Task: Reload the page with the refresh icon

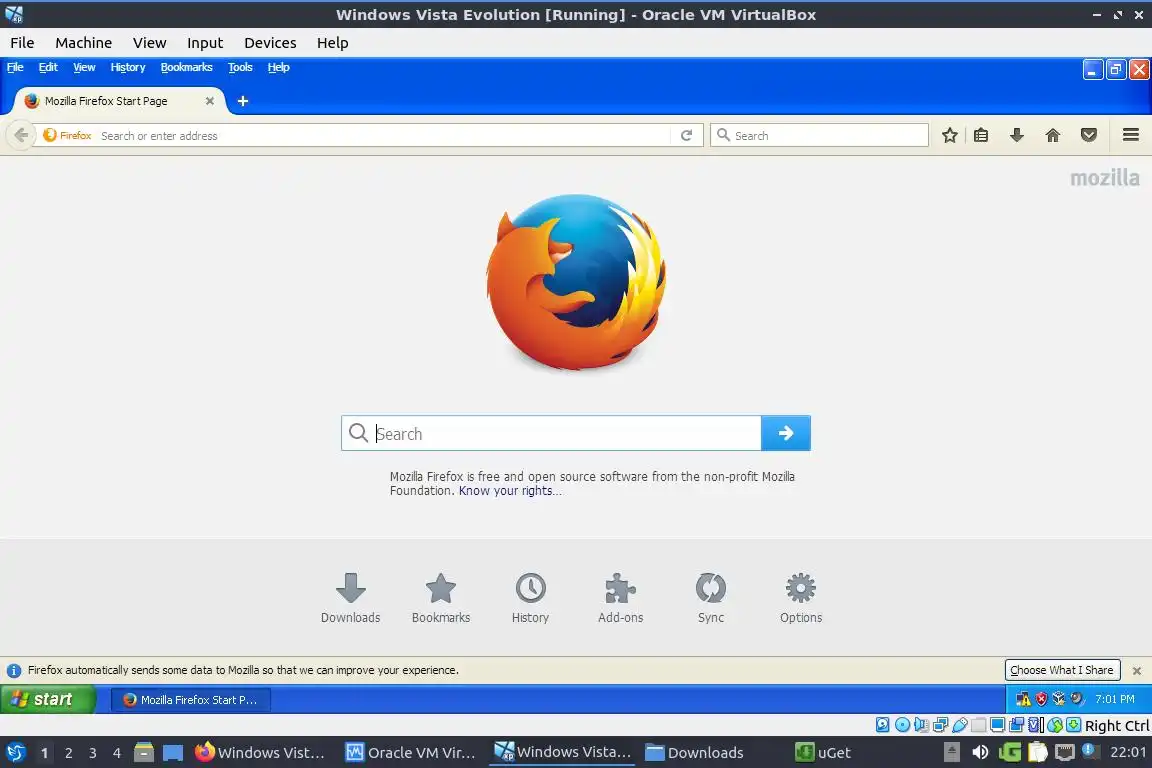Action: 686,135
